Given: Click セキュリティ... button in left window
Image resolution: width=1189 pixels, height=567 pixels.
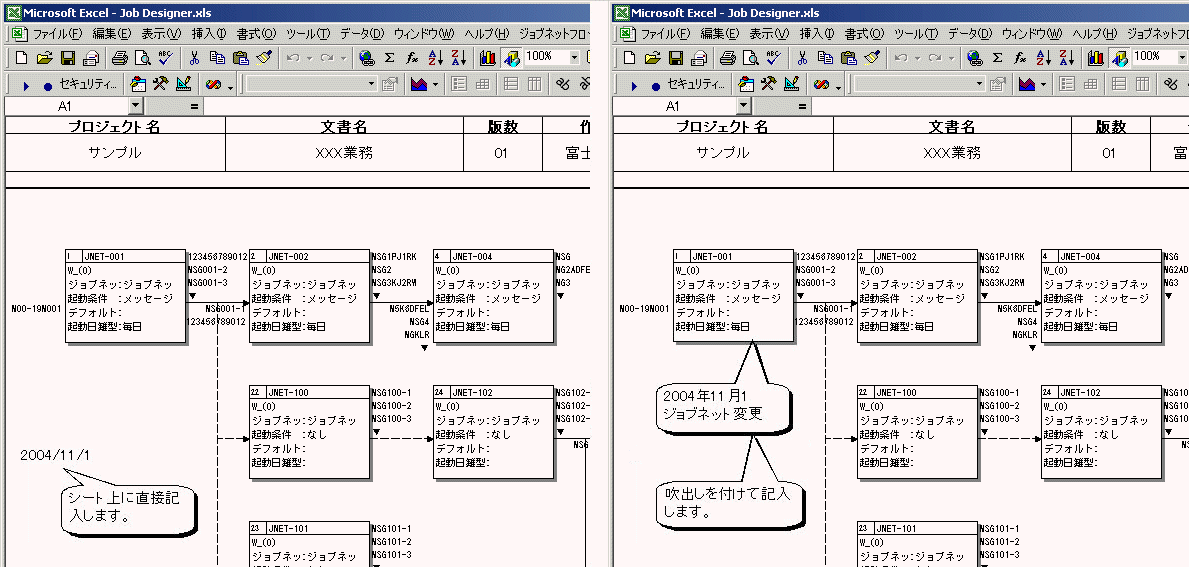Looking at the screenshot, I should pyautogui.click(x=89, y=84).
